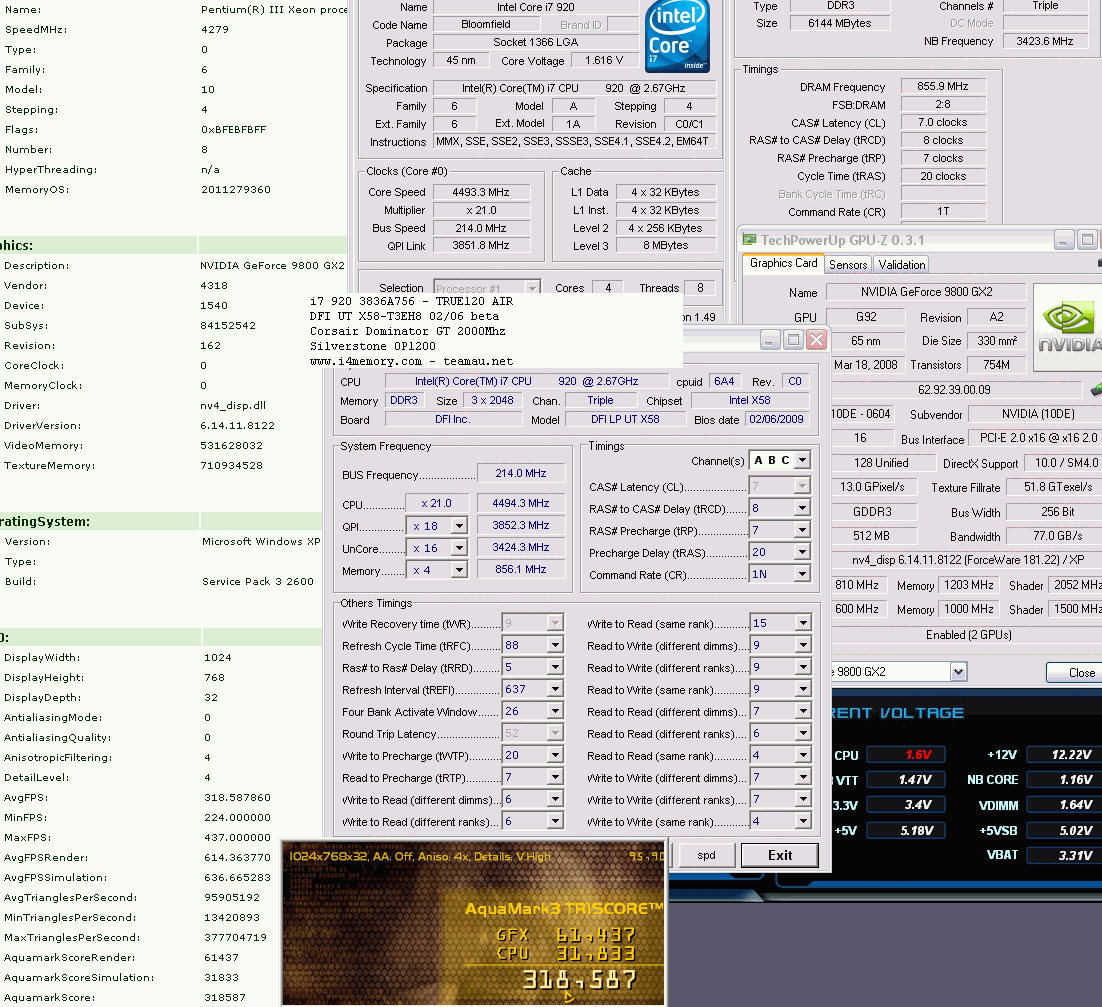This screenshot has height=1007, width=1102.
Task: Open the Channel(s) A B C dropdown
Action: pos(802,460)
